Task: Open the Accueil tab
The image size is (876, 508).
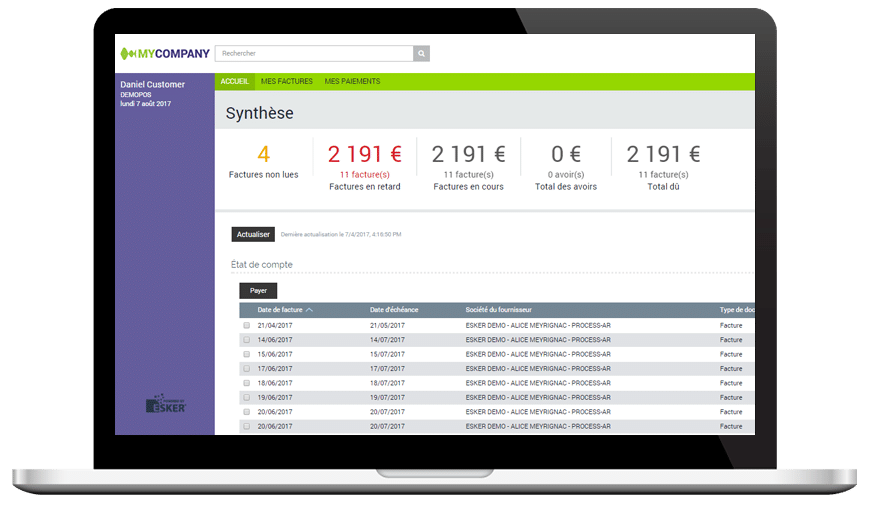Action: pyautogui.click(x=234, y=81)
